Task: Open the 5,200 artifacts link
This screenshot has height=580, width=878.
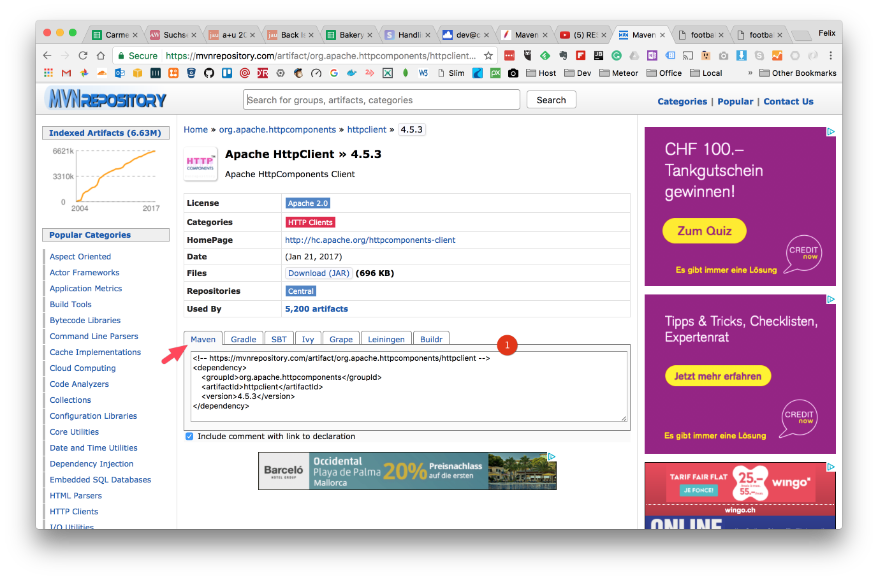Action: (316, 309)
